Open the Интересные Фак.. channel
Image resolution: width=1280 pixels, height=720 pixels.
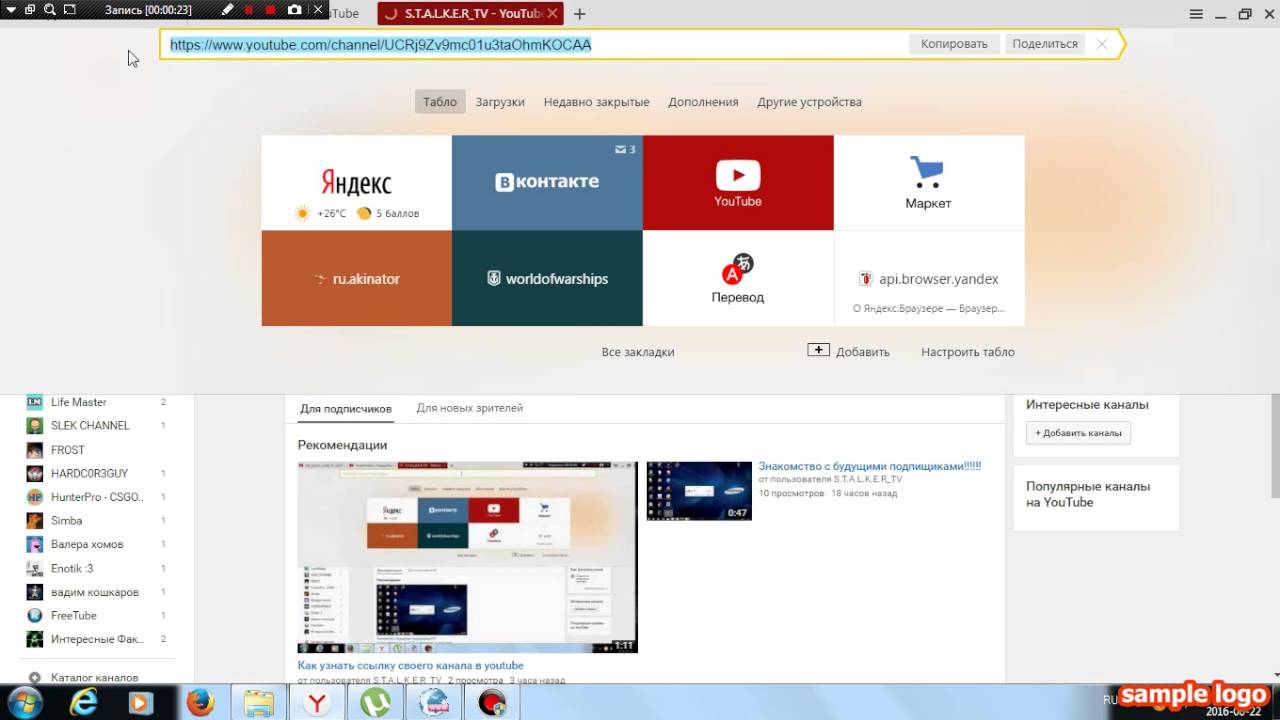click(x=97, y=639)
